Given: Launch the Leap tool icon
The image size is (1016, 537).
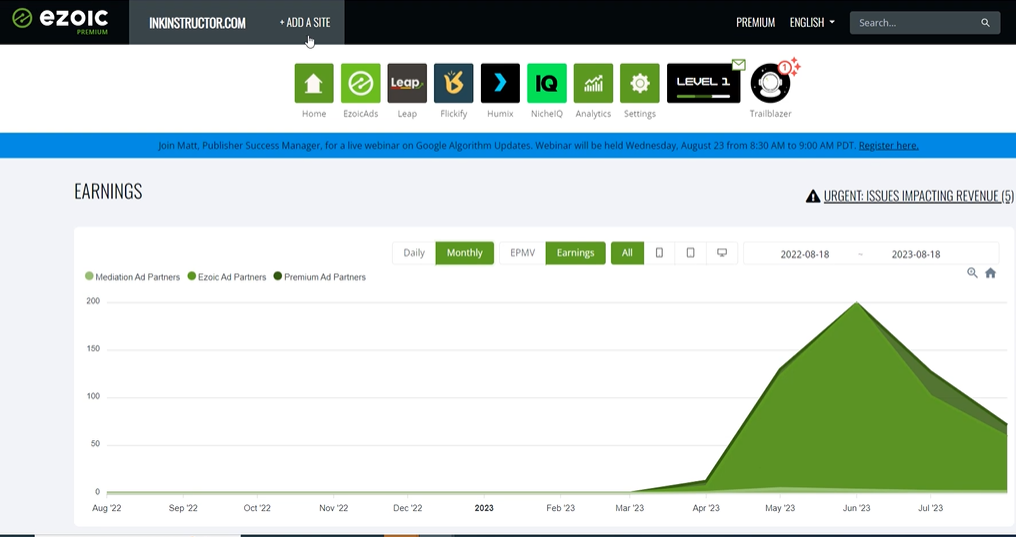Looking at the screenshot, I should [x=407, y=84].
